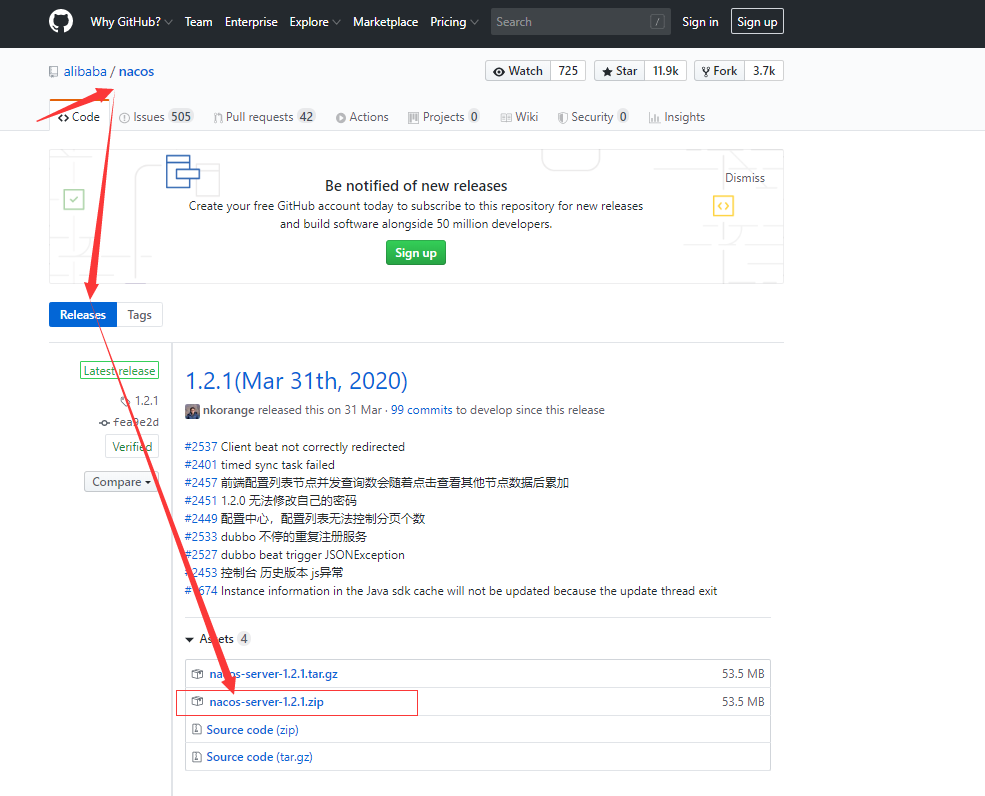Screen dimensions: 985x796
Task: Collapse the Assets section triangle
Action: pyautogui.click(x=190, y=640)
